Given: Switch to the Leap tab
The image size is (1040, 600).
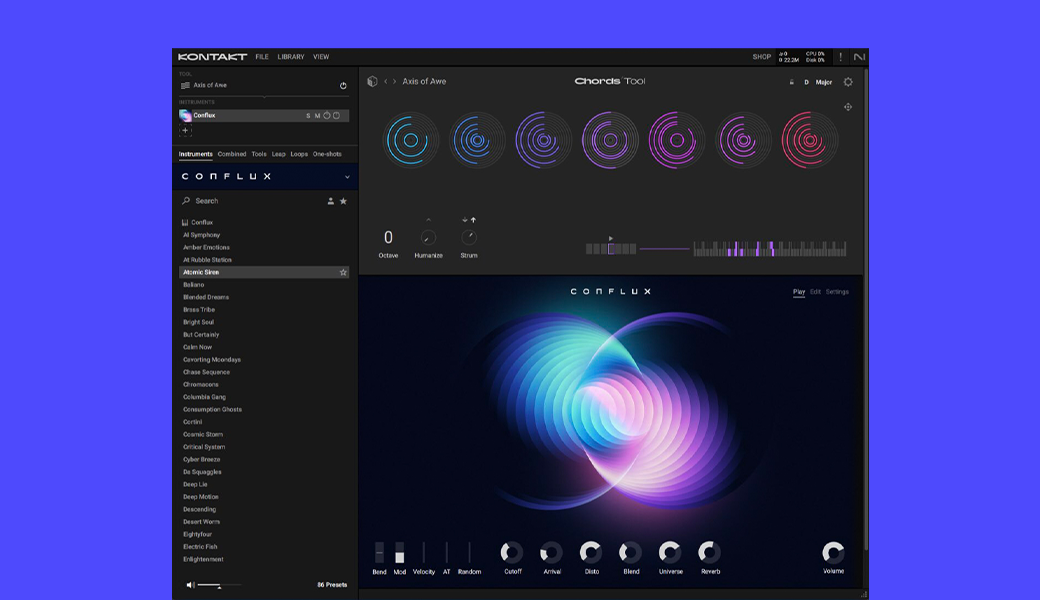Looking at the screenshot, I should tap(279, 154).
